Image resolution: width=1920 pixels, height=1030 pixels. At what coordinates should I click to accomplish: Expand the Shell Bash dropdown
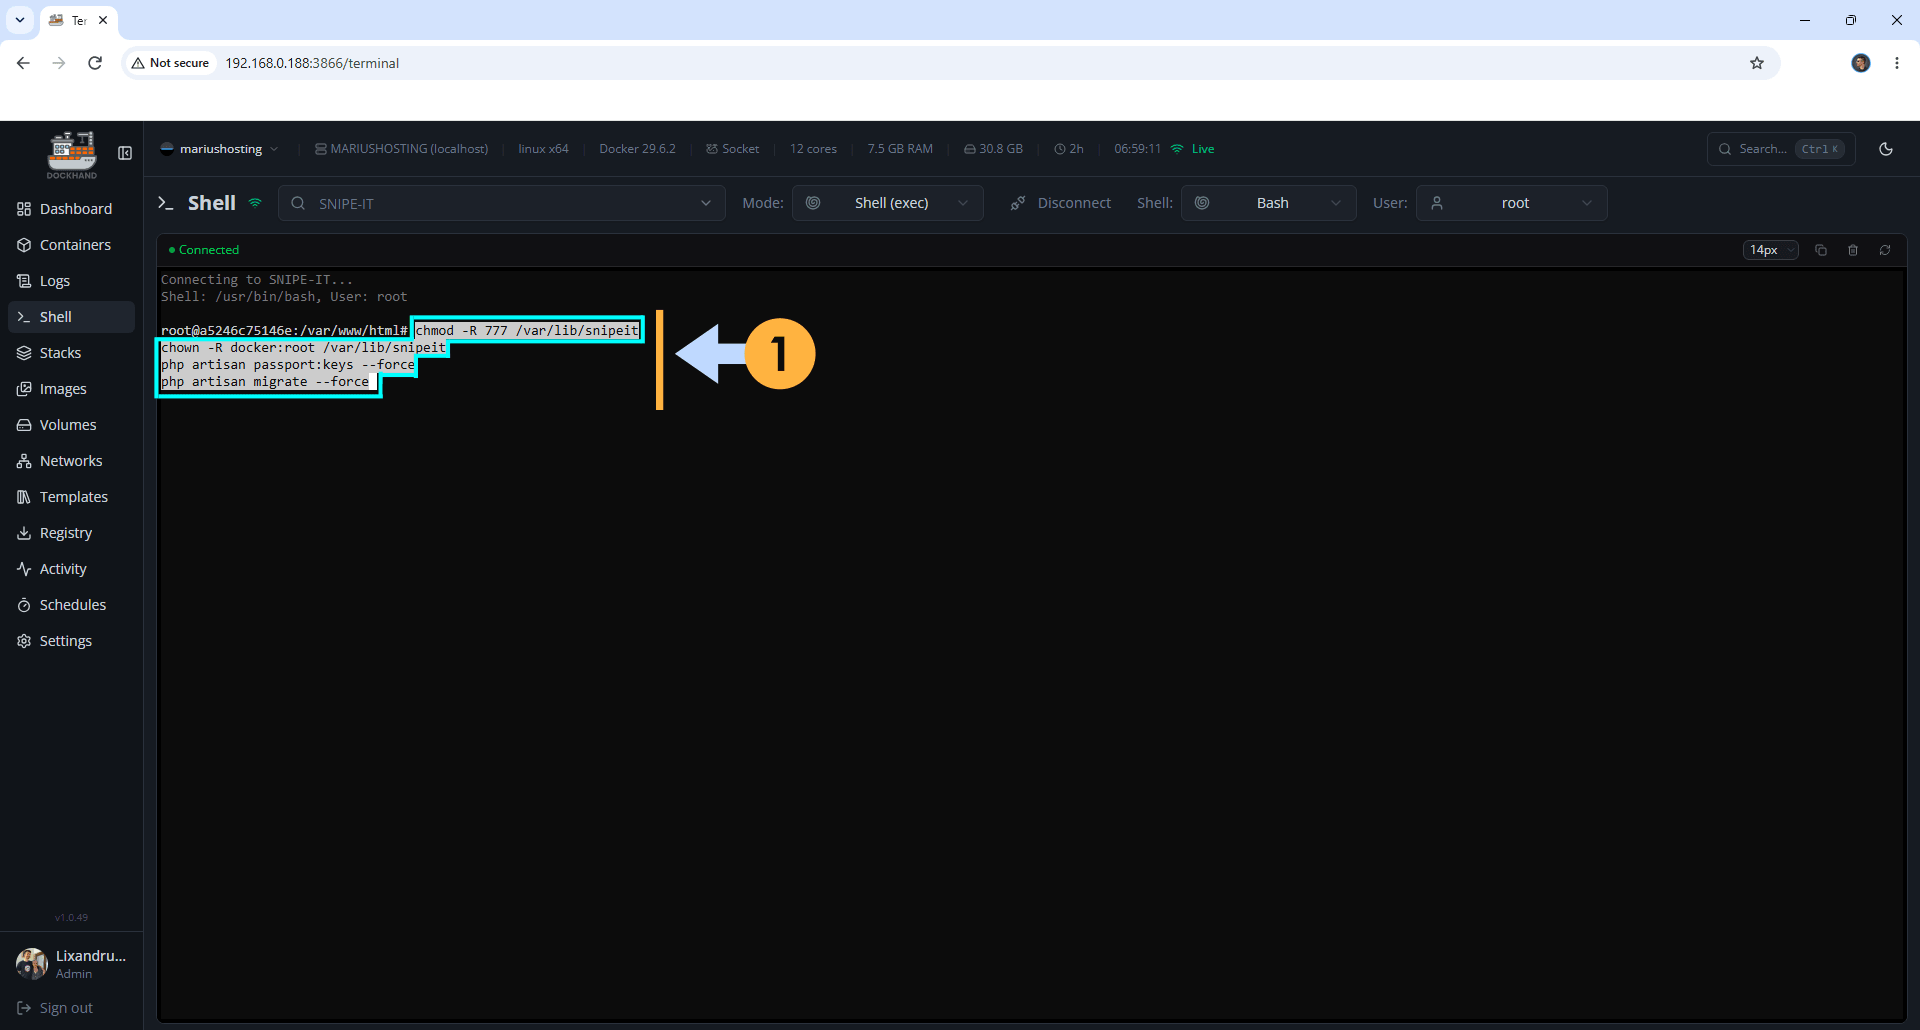tap(1268, 203)
